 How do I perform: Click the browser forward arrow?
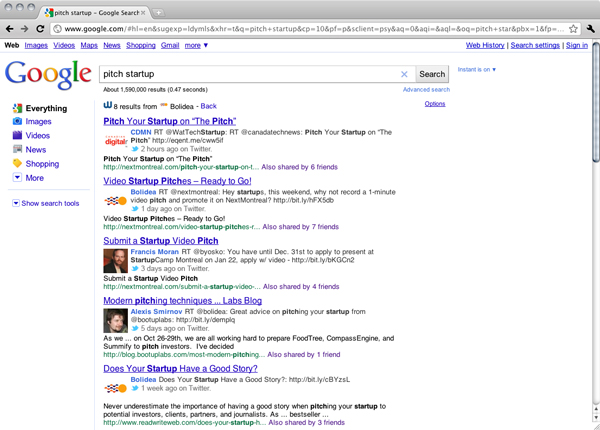point(24,29)
